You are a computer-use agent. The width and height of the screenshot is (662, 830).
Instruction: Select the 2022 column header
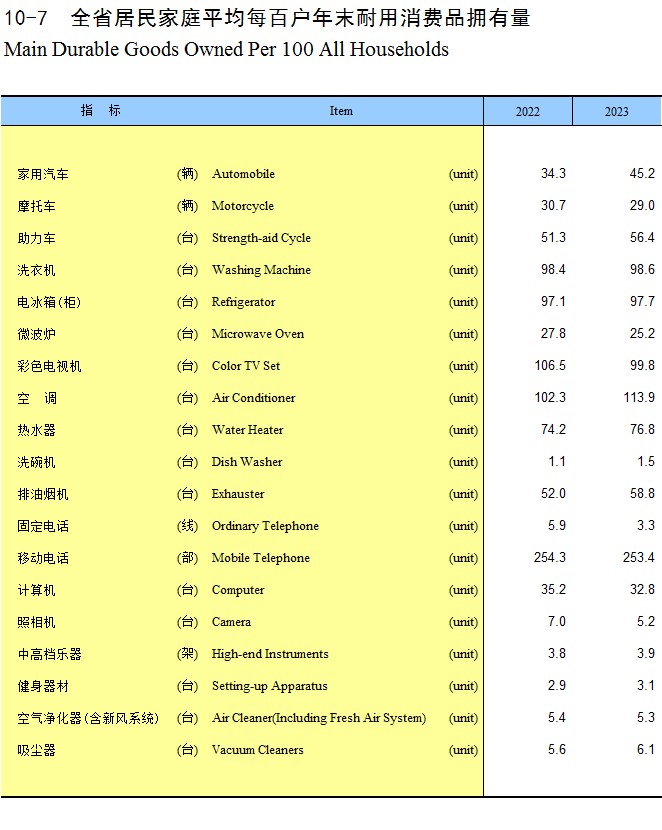pos(528,111)
